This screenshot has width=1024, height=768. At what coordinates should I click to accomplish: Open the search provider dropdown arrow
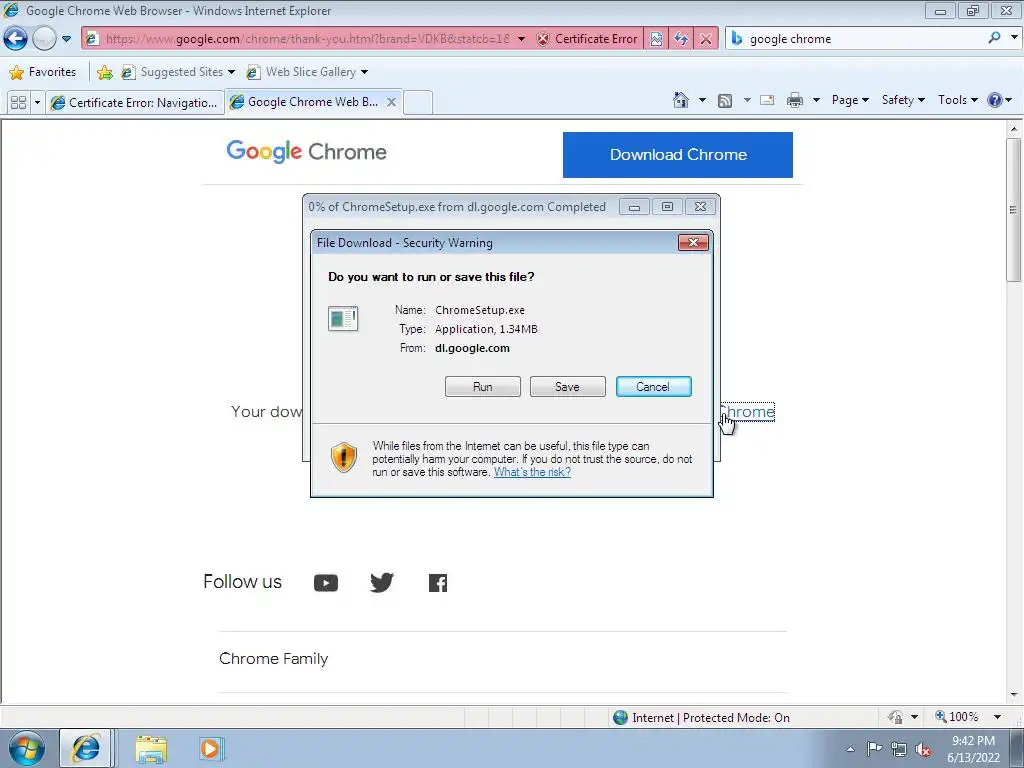pos(1014,38)
